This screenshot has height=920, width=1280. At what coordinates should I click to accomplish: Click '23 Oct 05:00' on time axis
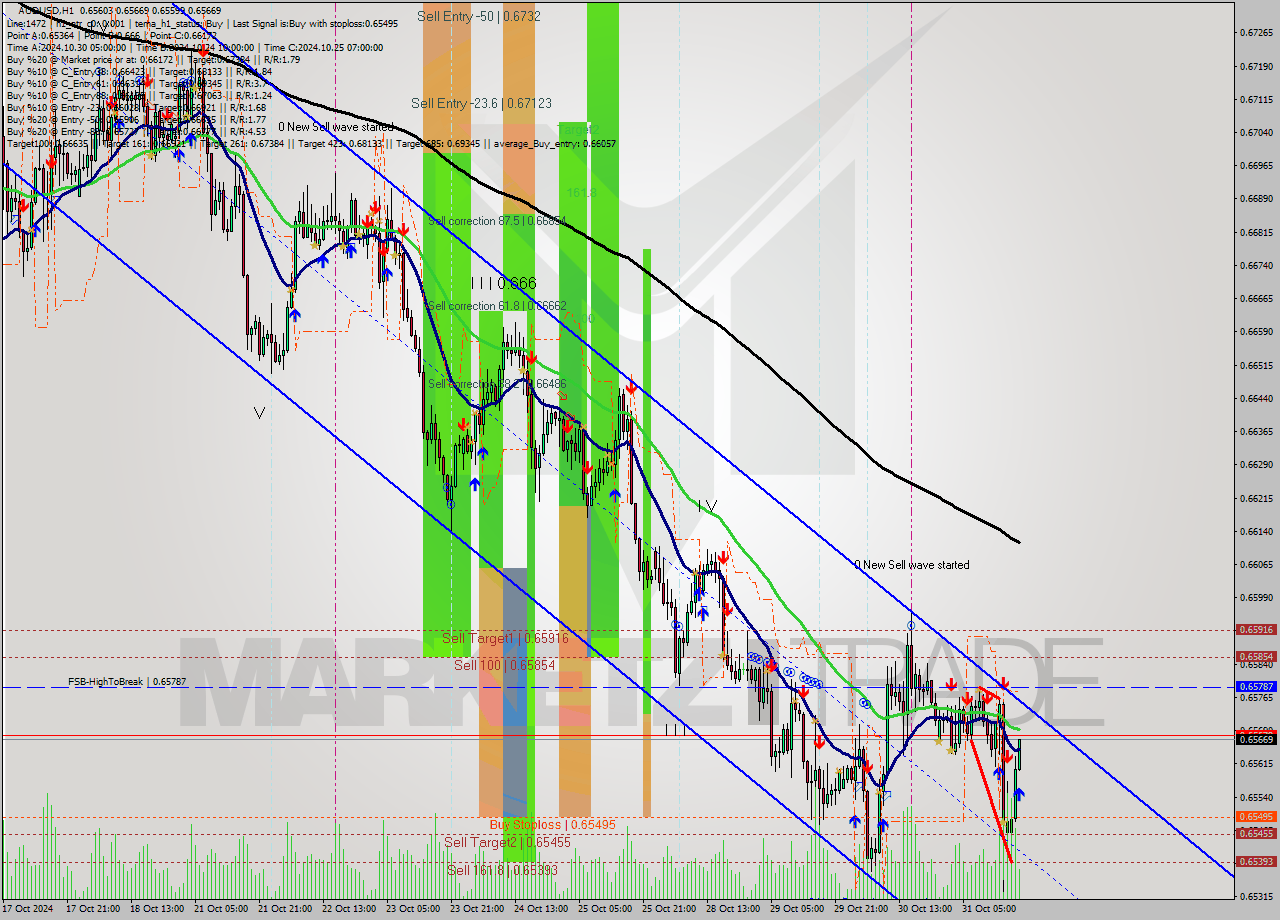(x=412, y=909)
